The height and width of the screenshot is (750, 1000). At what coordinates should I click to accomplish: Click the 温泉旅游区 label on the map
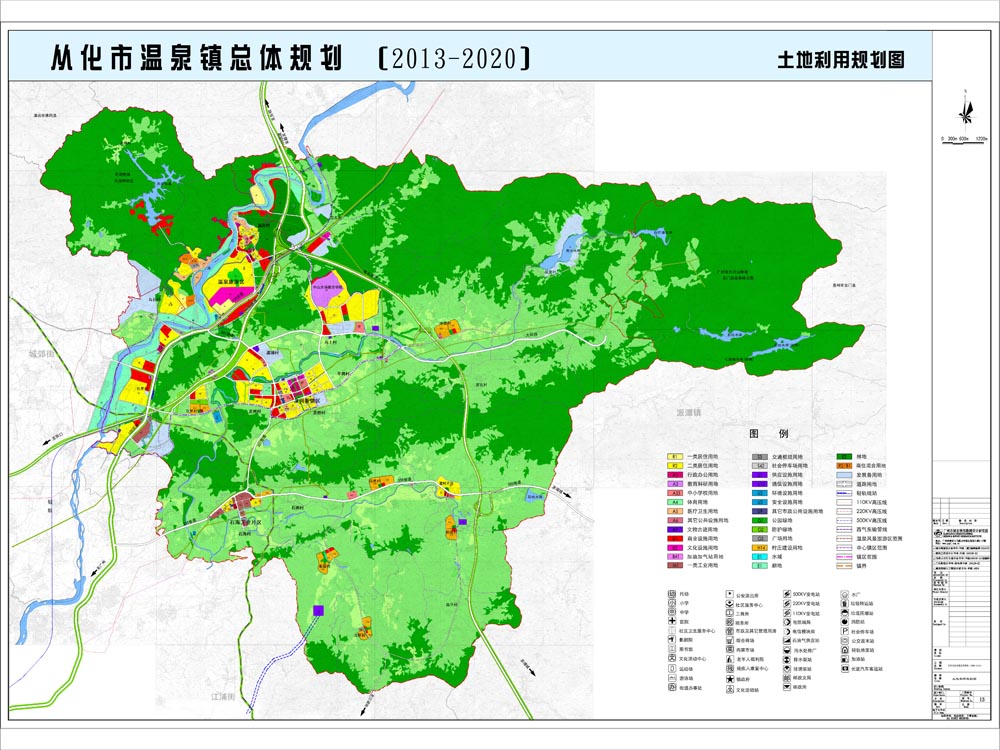pos(232,281)
